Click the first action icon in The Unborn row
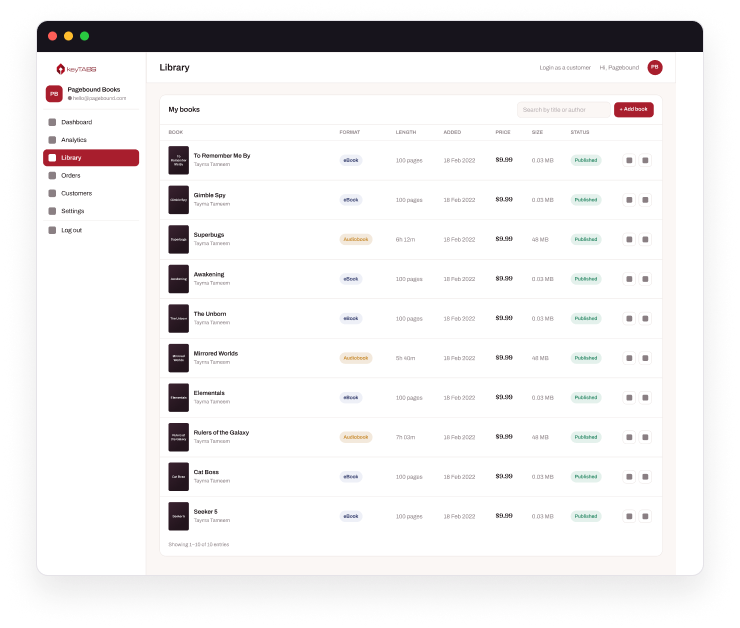Image resolution: width=740 pixels, height=628 pixels. pos(629,318)
